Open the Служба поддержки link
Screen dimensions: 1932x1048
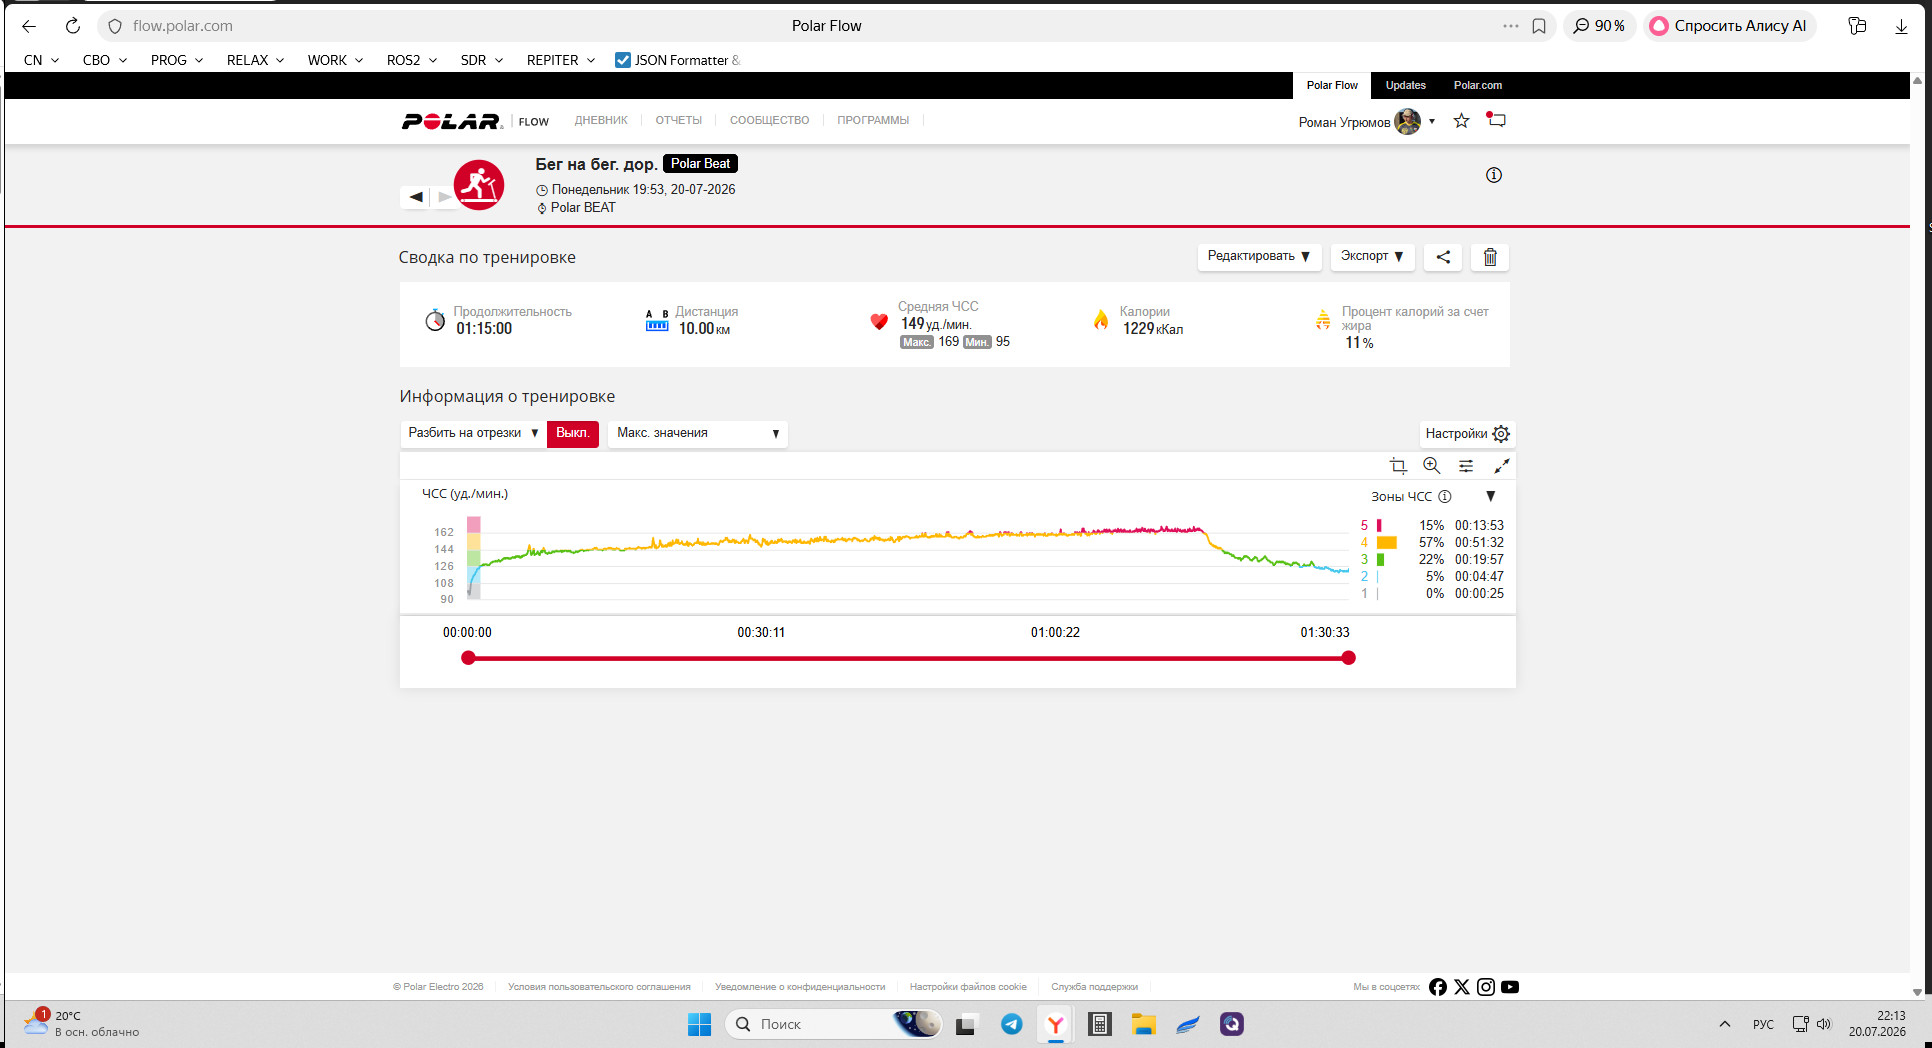1095,987
